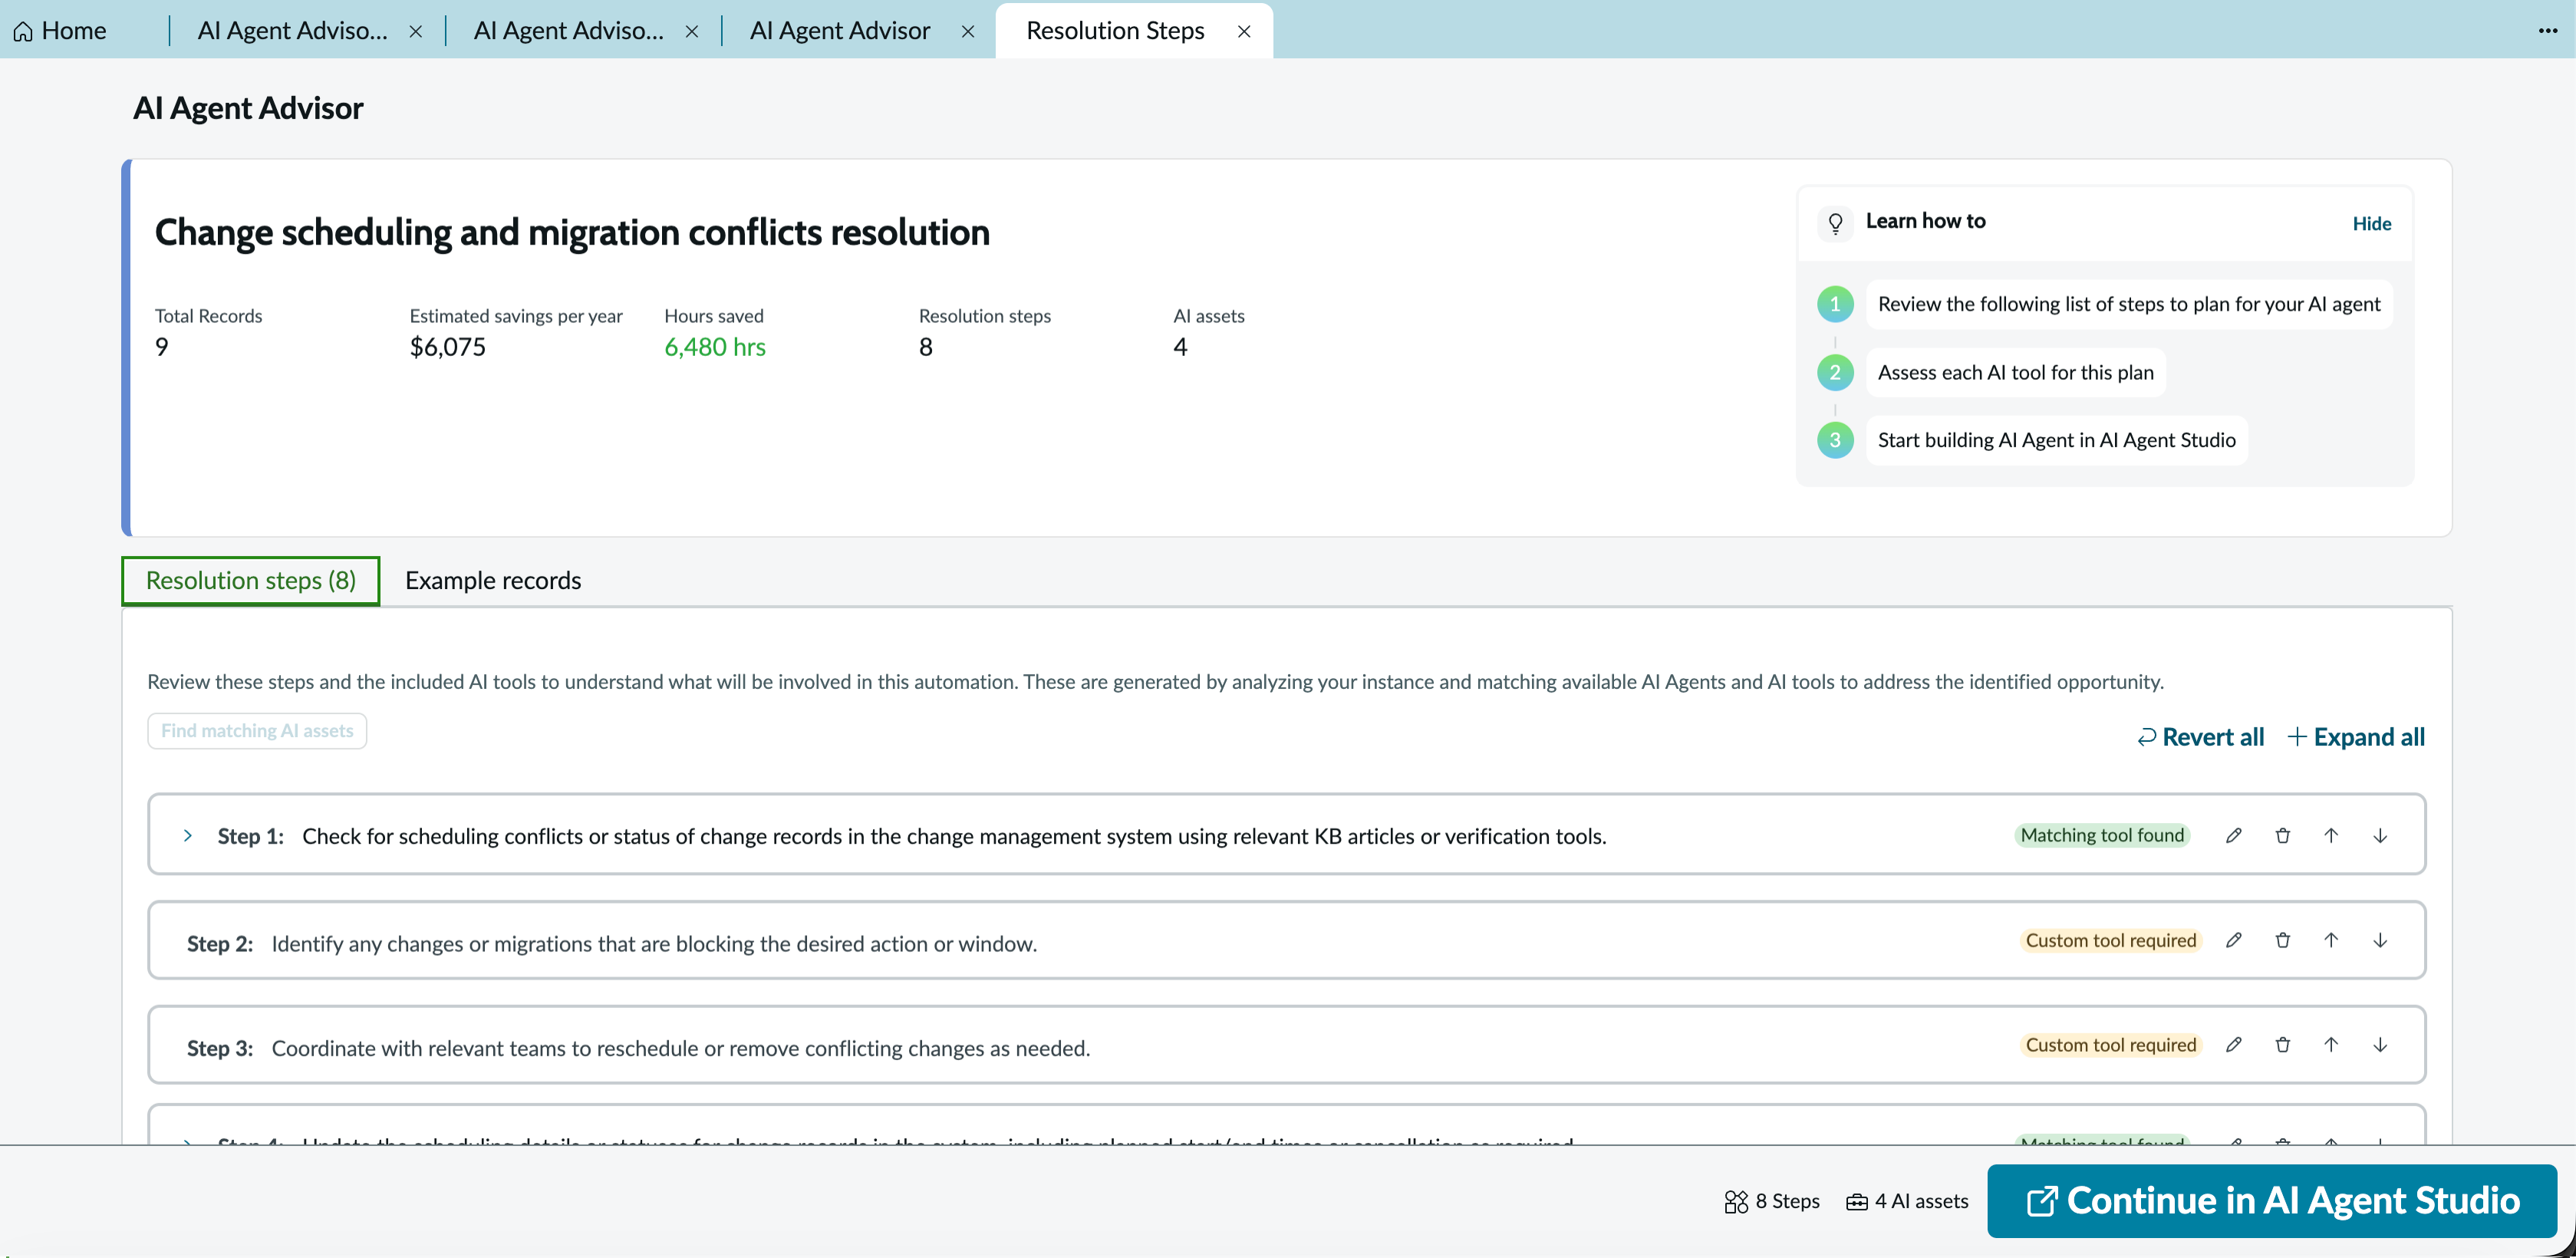The image size is (2576, 1258).
Task: Click Matching tool found badge on Step 1
Action: click(x=2102, y=835)
